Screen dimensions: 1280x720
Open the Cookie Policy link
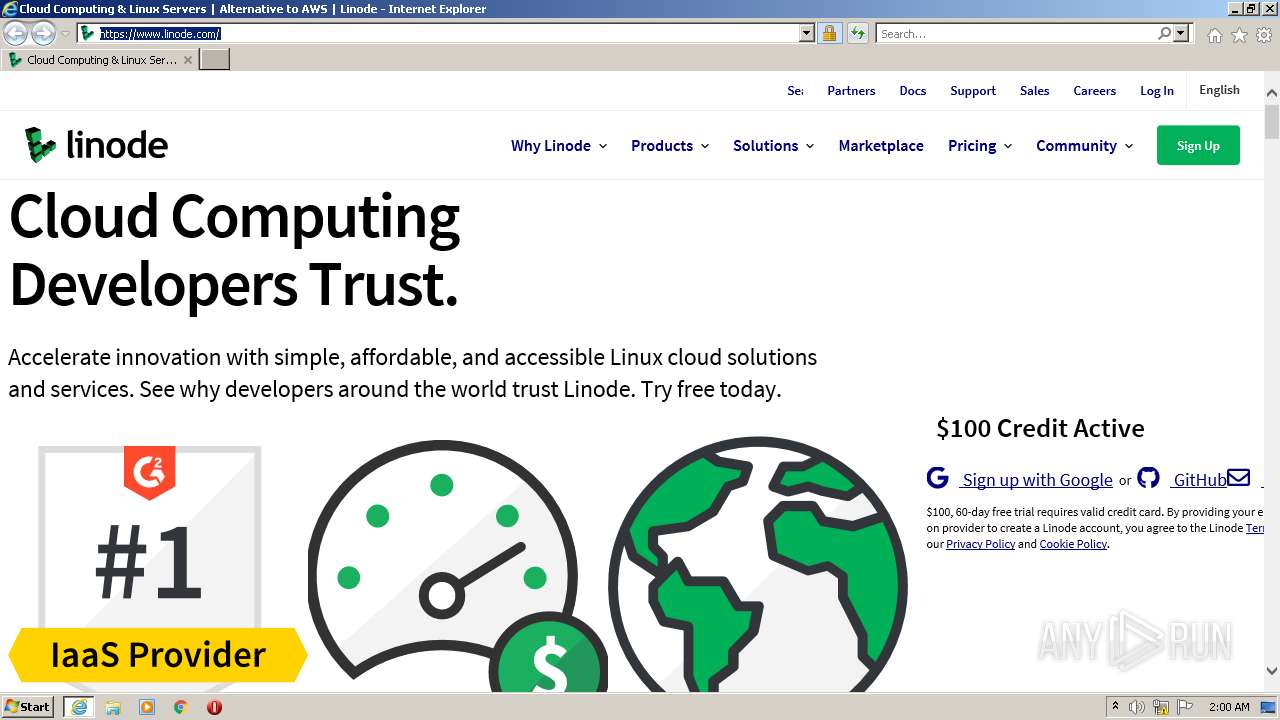(1073, 544)
